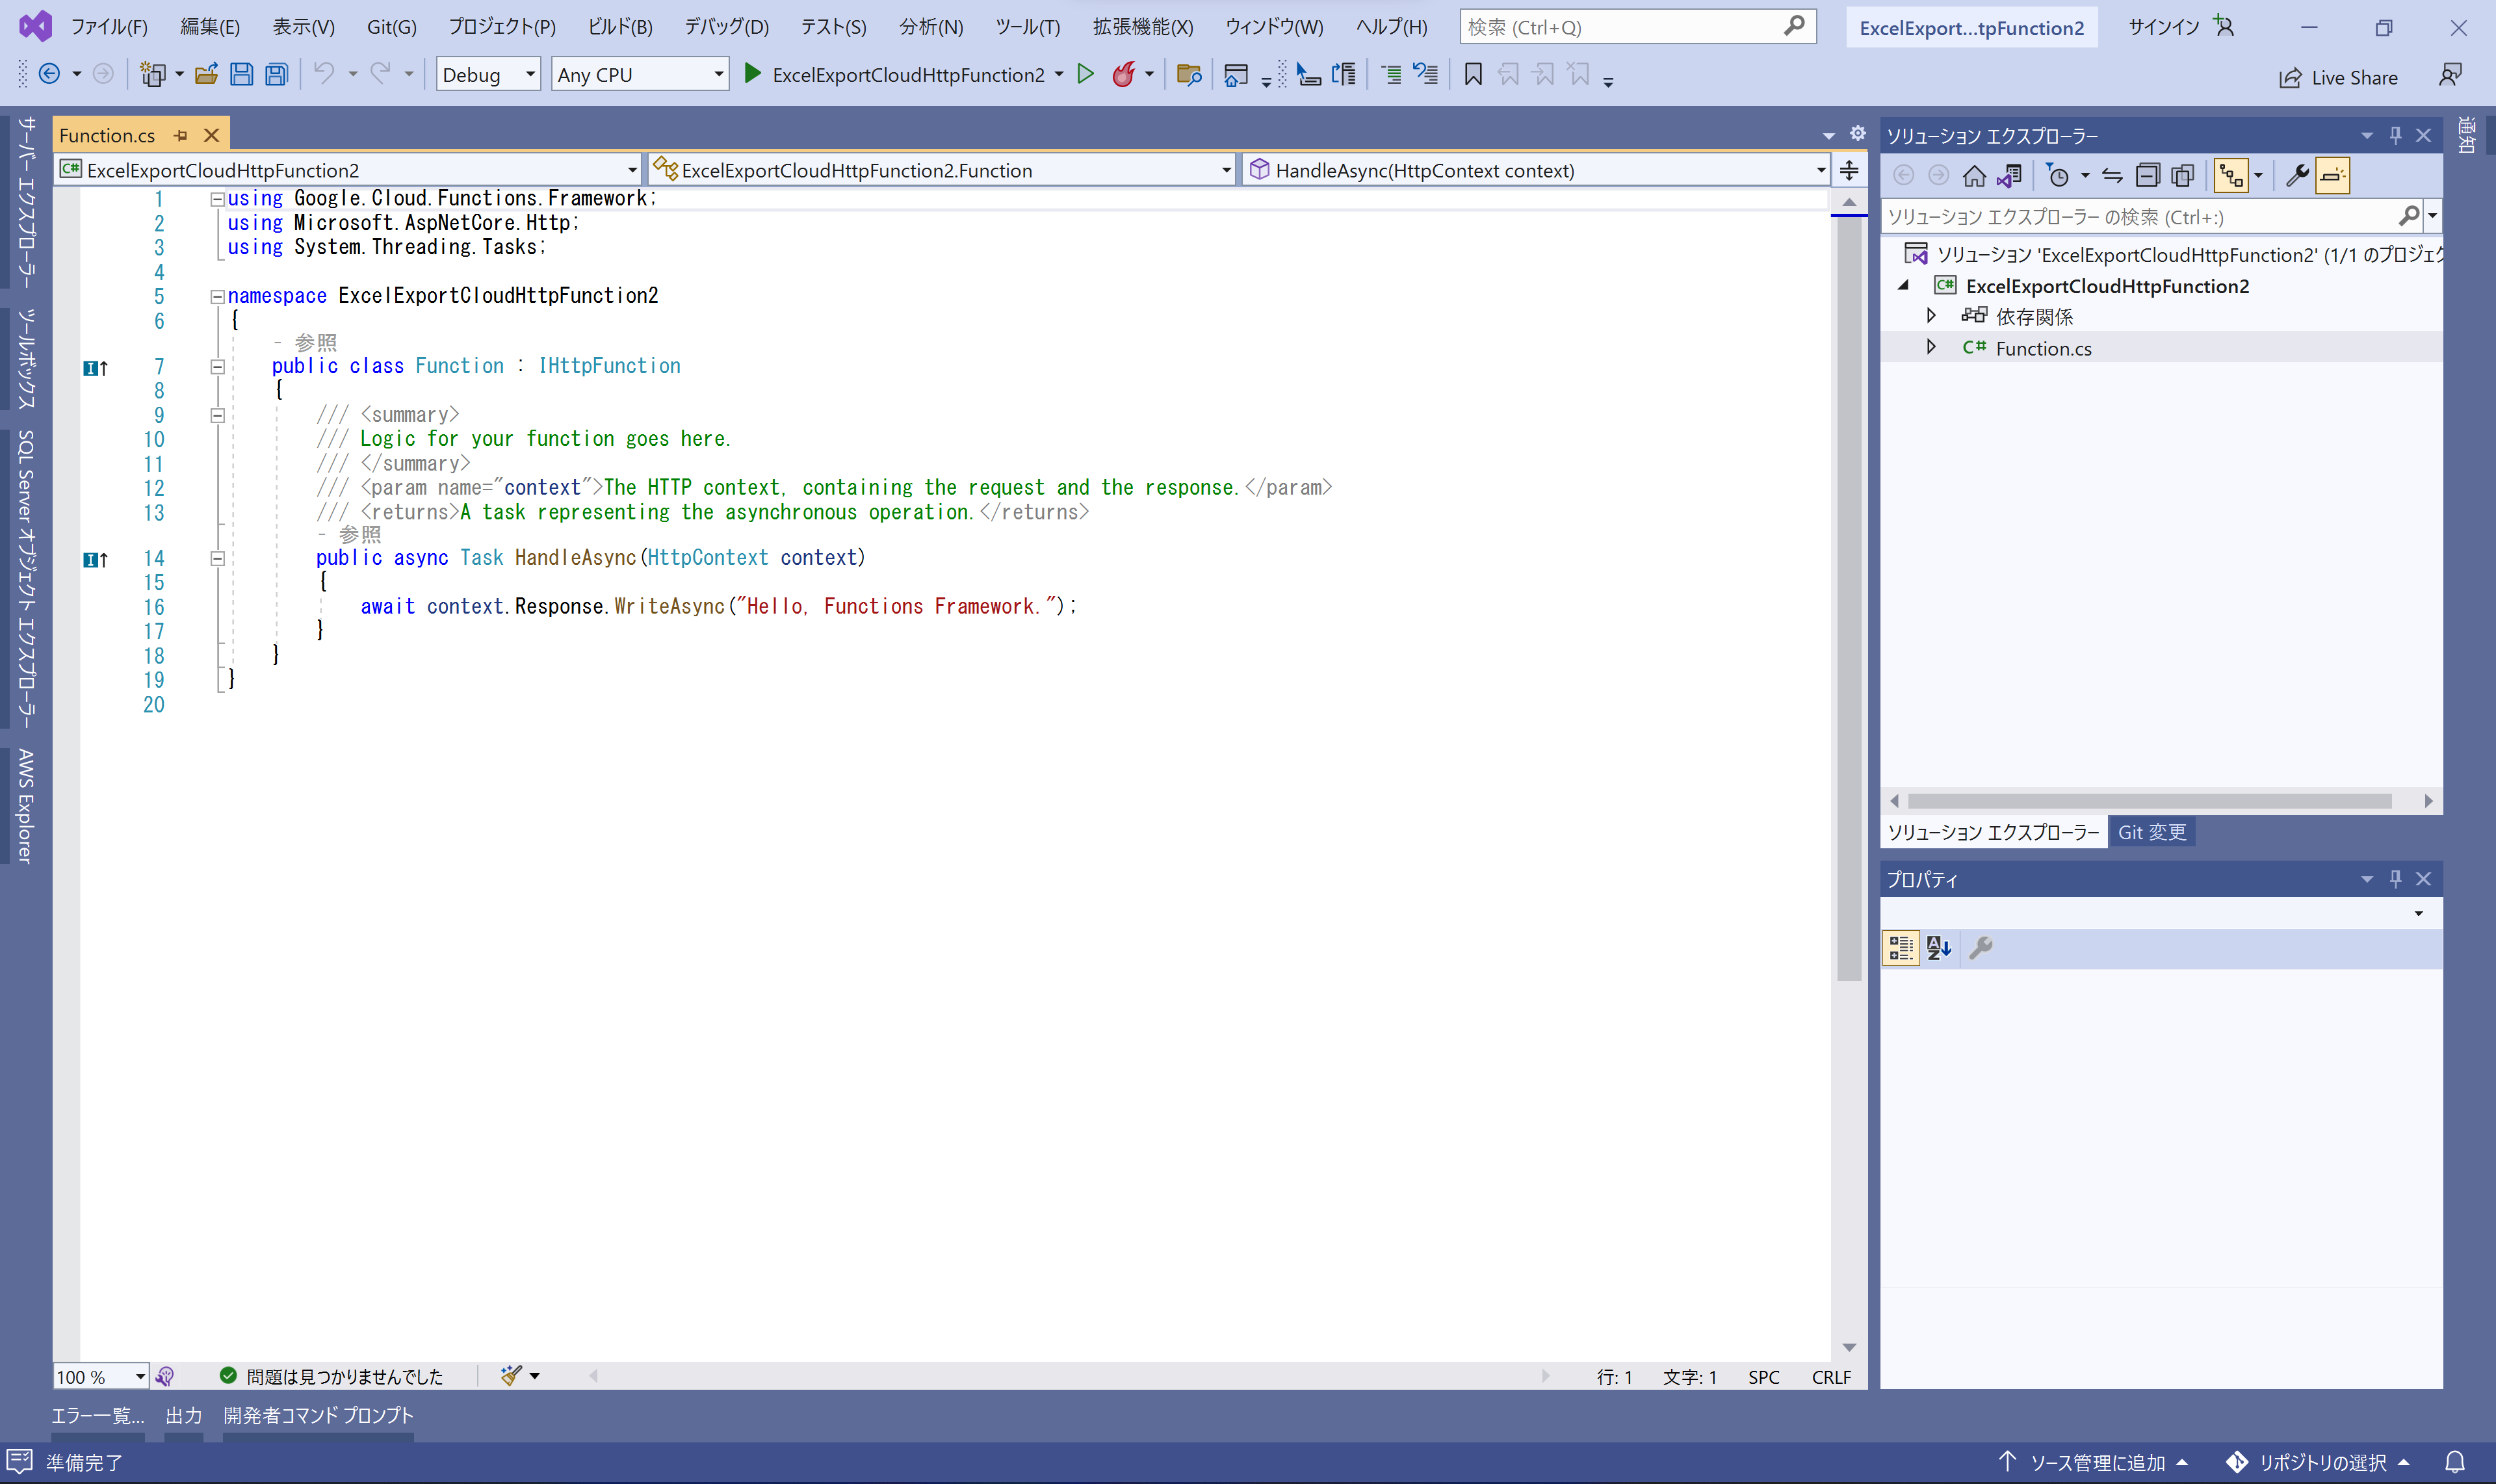
Task: Click the Open File folder icon
Action: 207,74
